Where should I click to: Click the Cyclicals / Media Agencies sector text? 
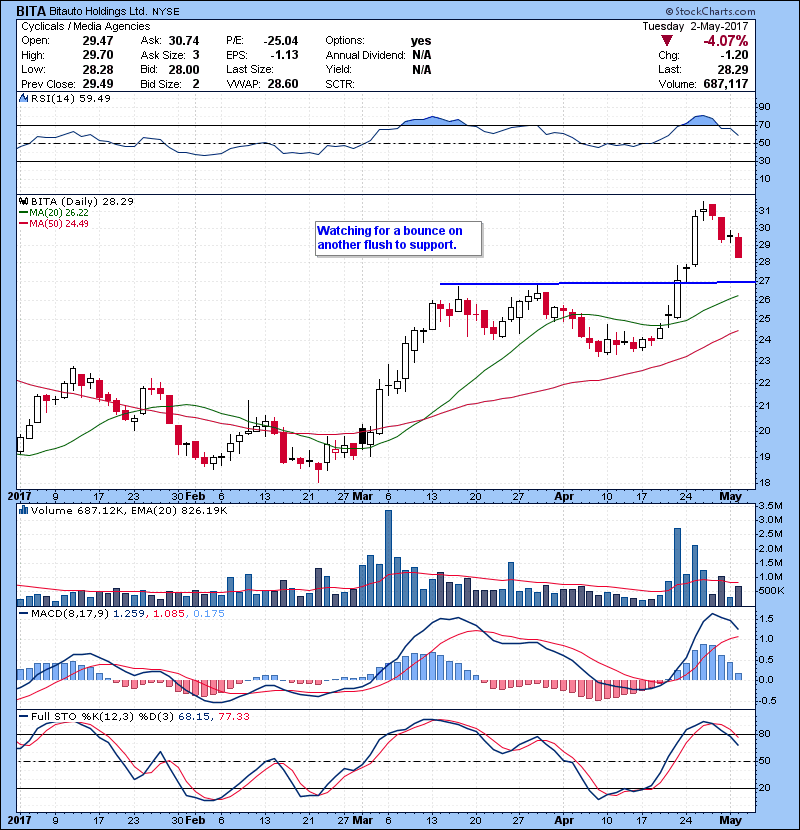click(x=85, y=26)
